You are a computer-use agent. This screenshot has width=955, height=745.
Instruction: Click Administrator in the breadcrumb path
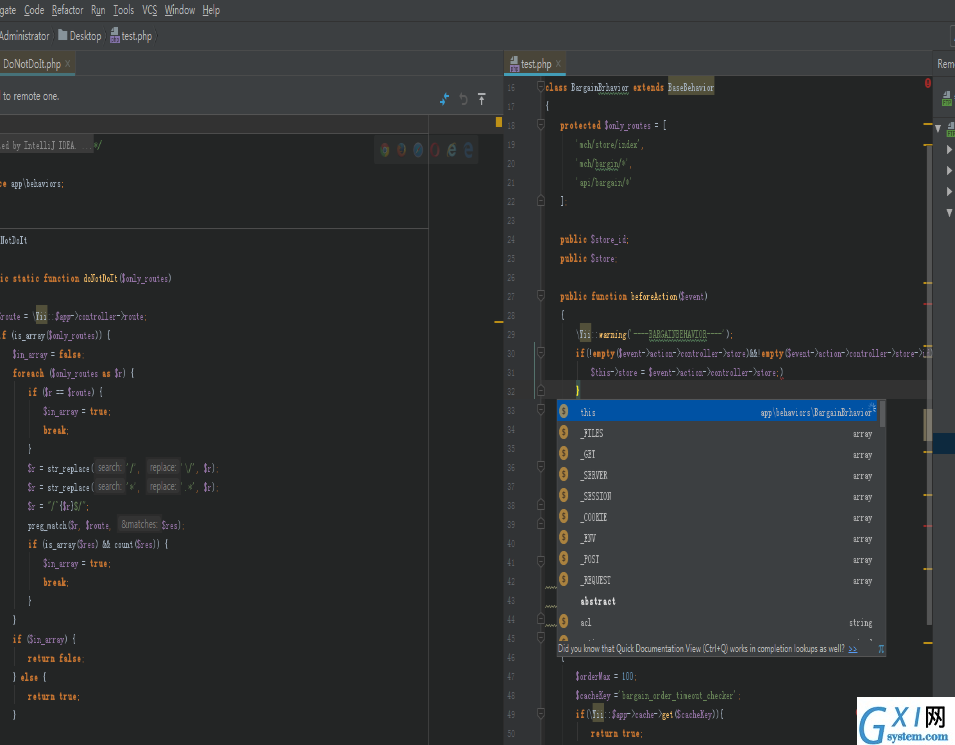pos(24,36)
